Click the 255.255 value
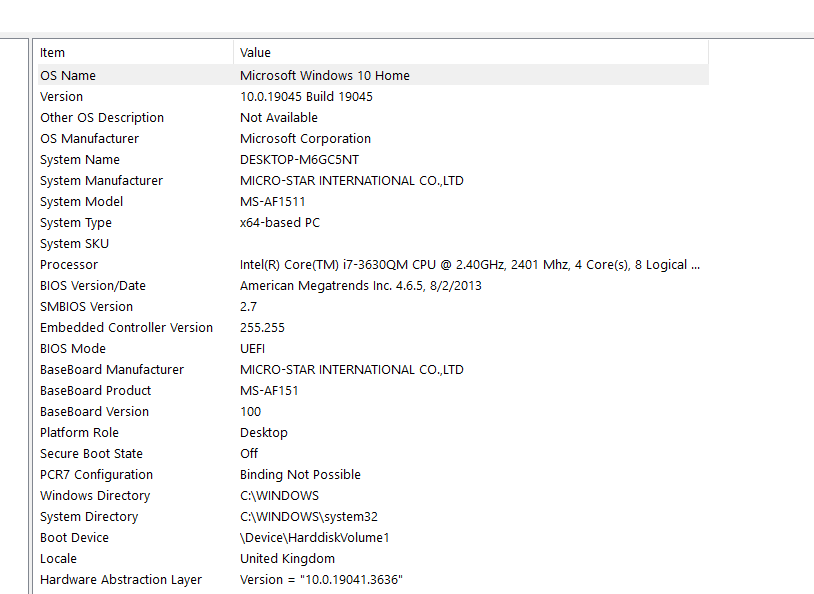Screen dimensions: 814x594 (262, 328)
